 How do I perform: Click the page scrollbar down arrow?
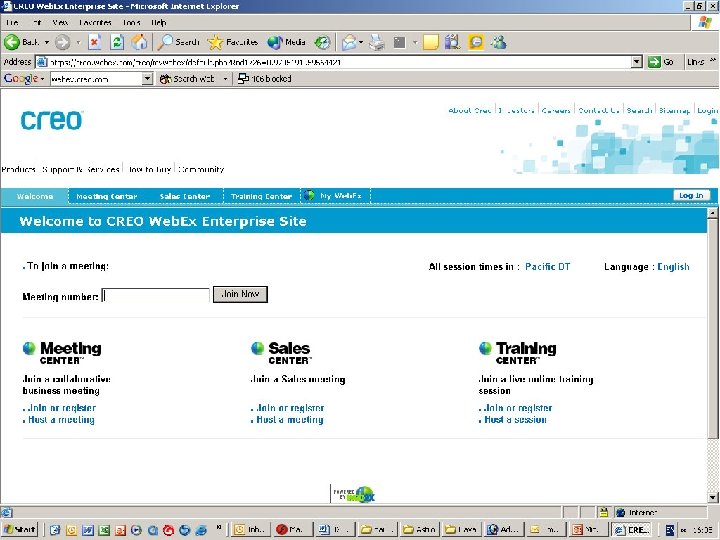point(713,497)
